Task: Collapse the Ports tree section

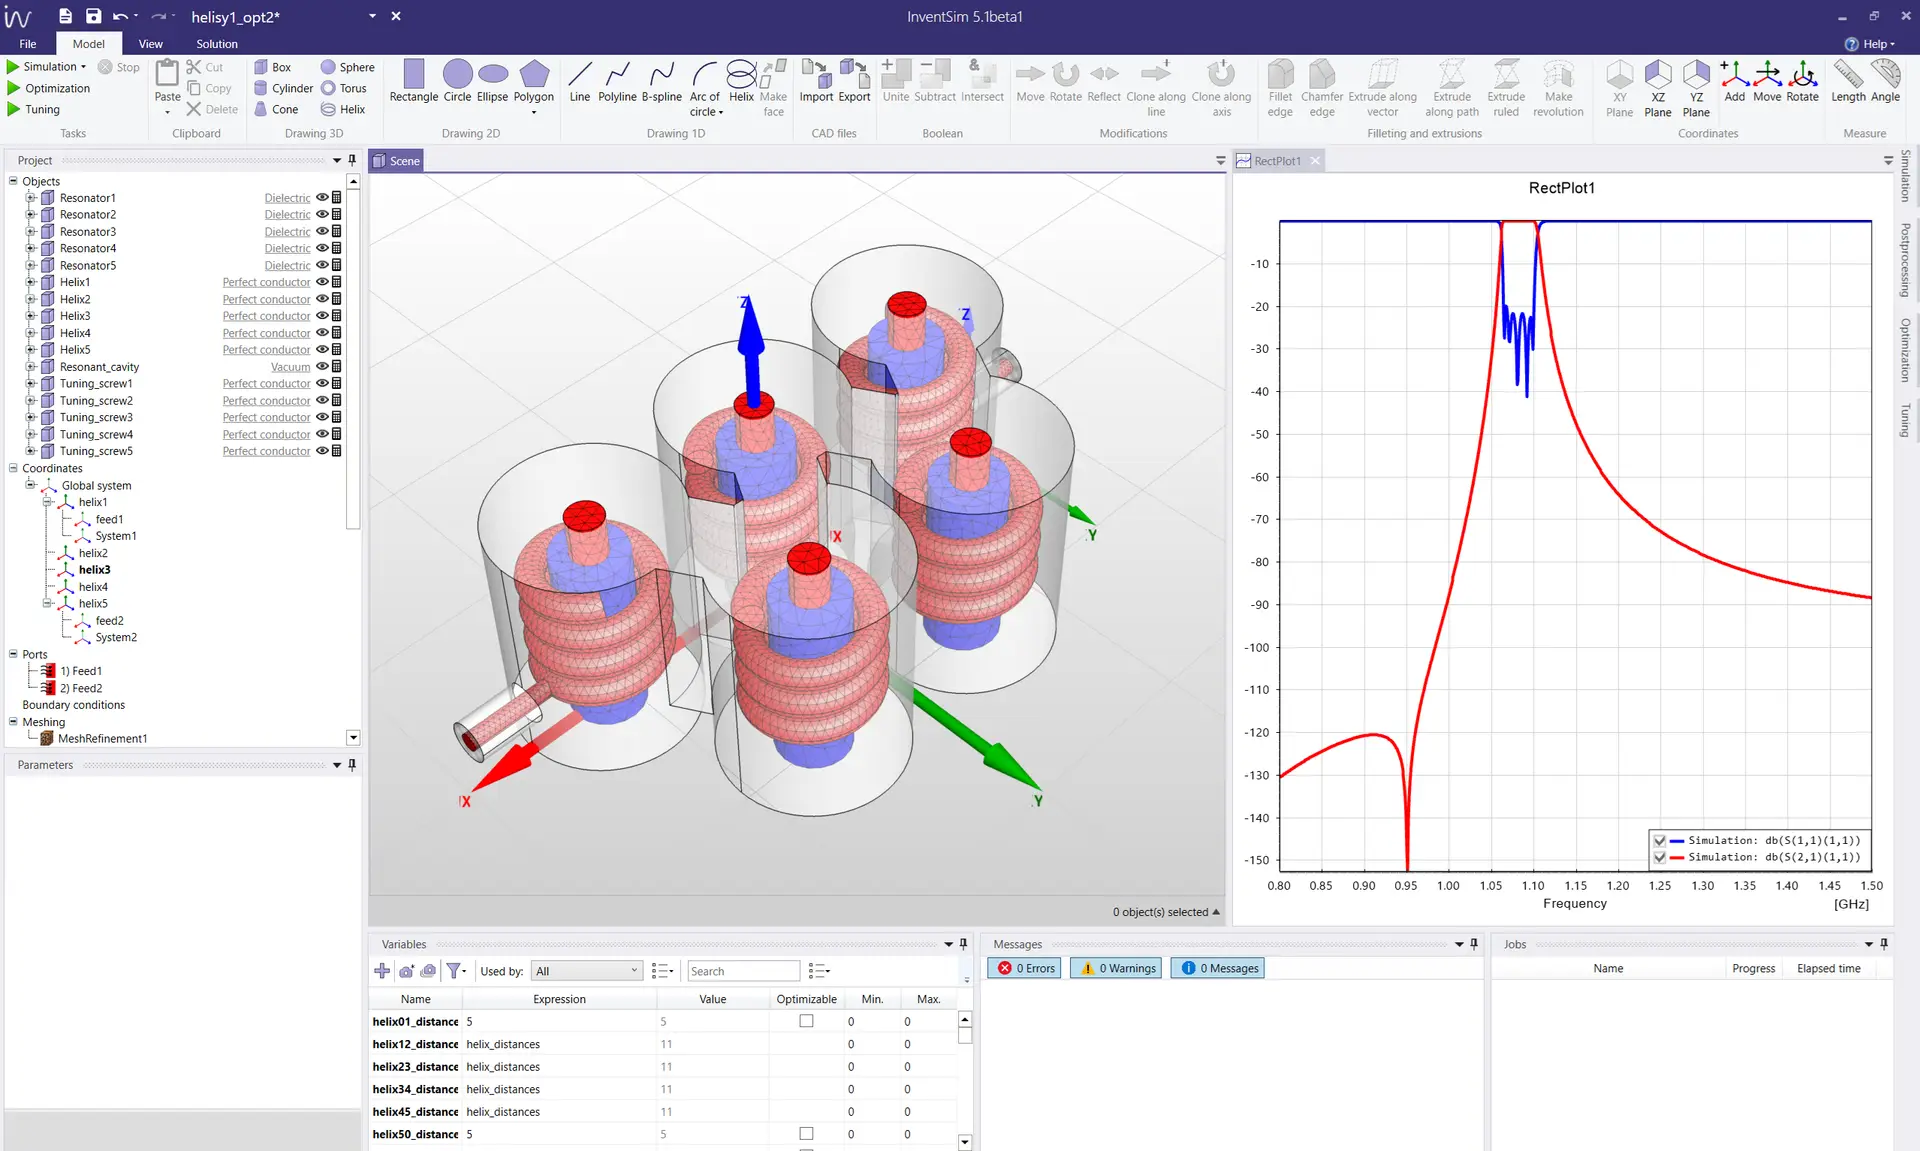Action: point(13,654)
